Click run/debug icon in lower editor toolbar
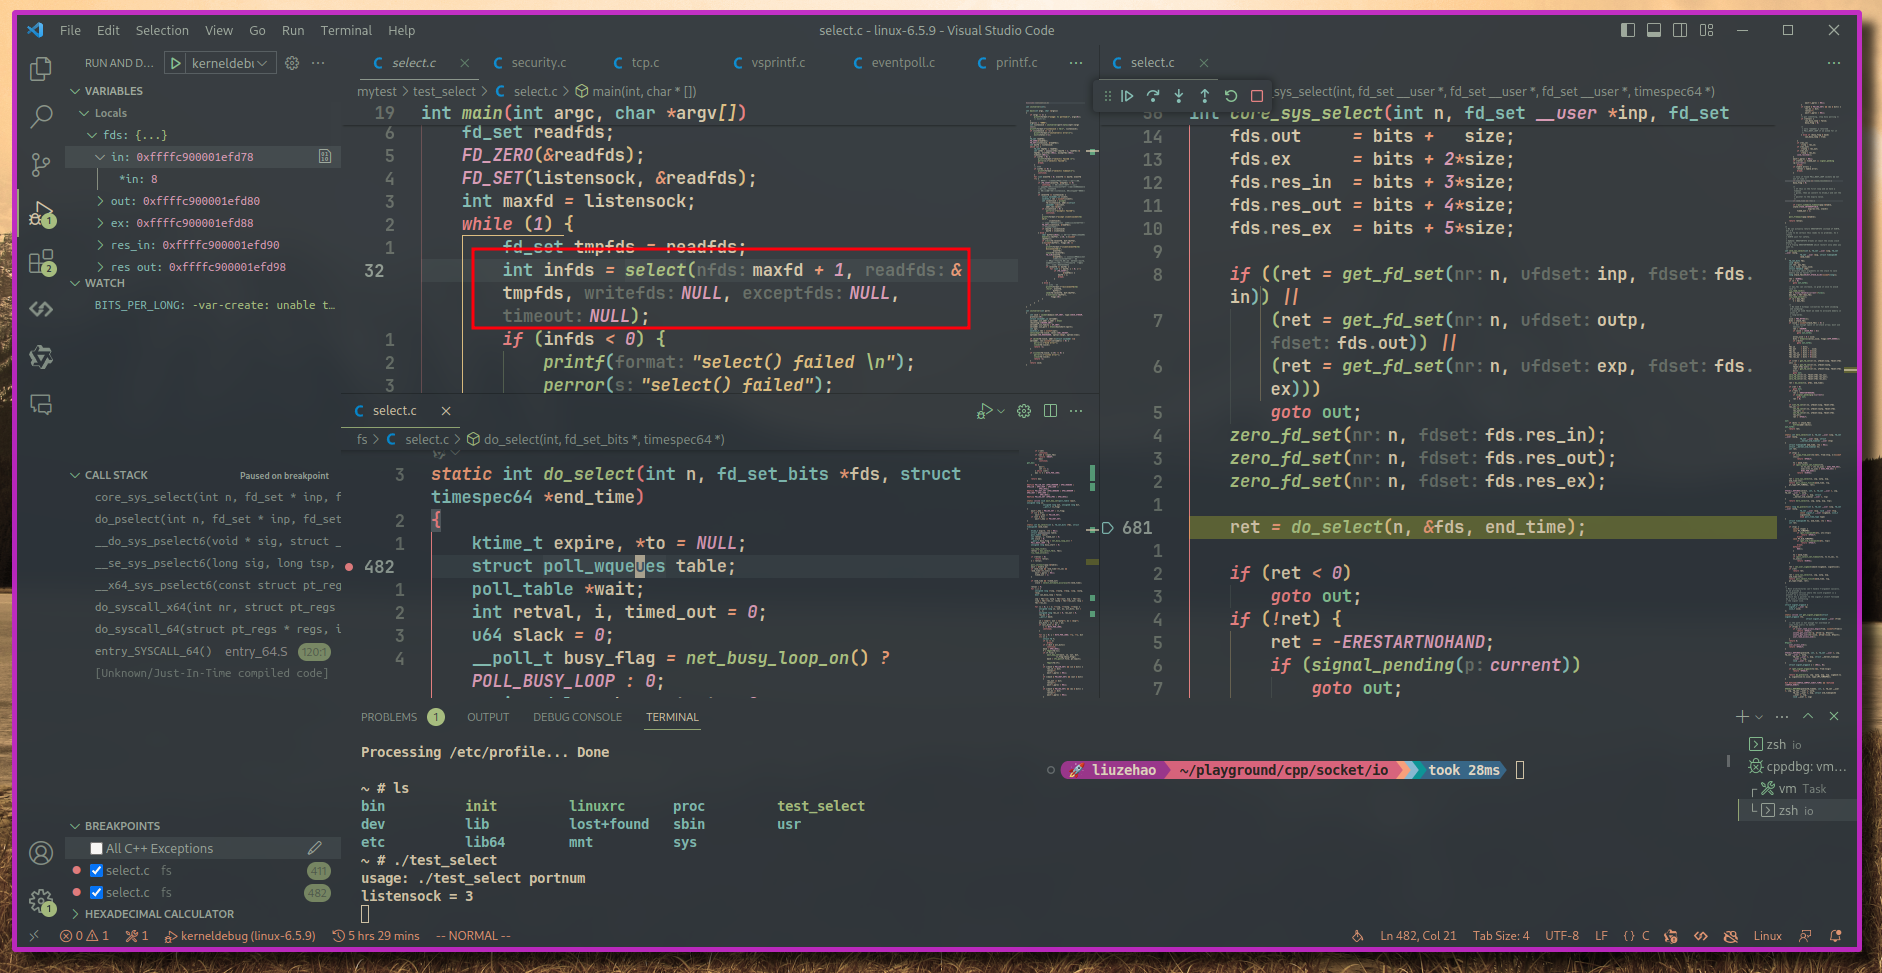 tap(985, 411)
